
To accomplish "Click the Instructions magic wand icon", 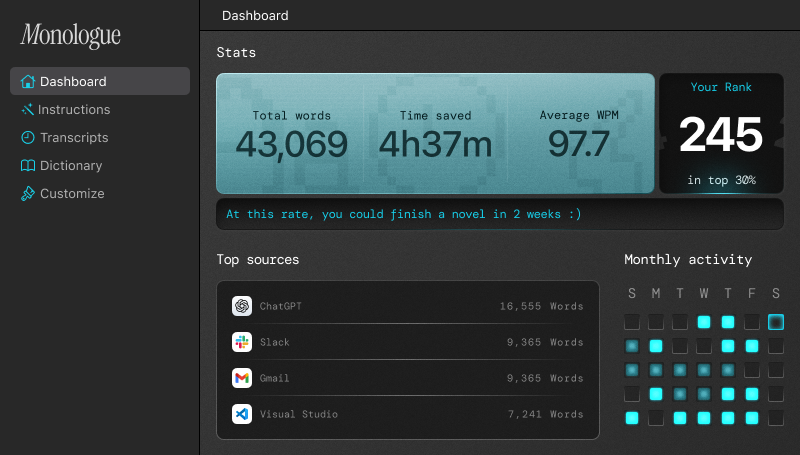I will [28, 110].
